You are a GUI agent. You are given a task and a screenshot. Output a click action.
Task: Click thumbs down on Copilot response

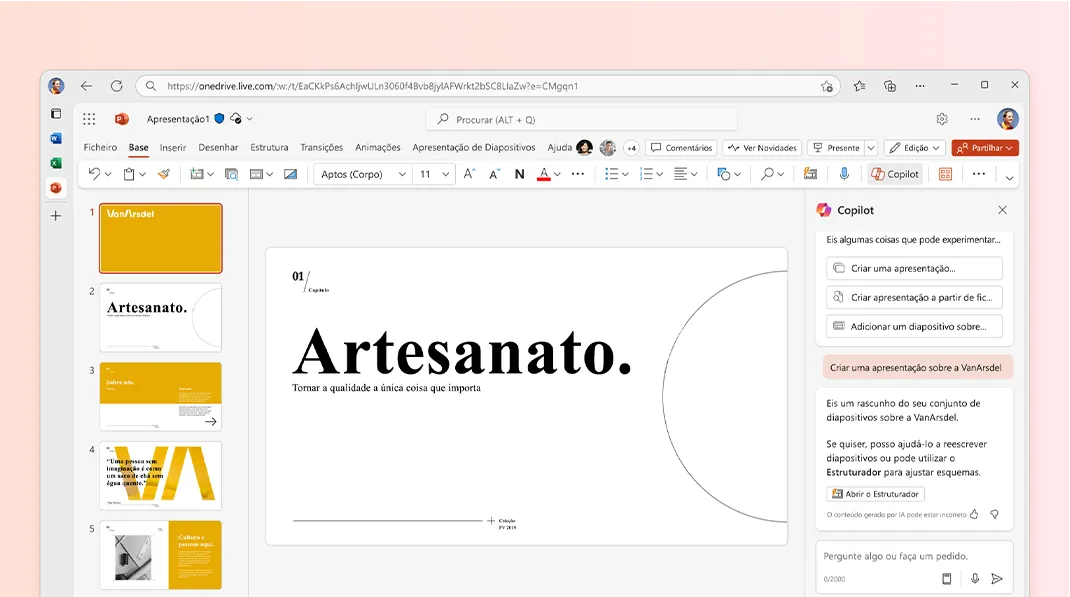coord(994,514)
